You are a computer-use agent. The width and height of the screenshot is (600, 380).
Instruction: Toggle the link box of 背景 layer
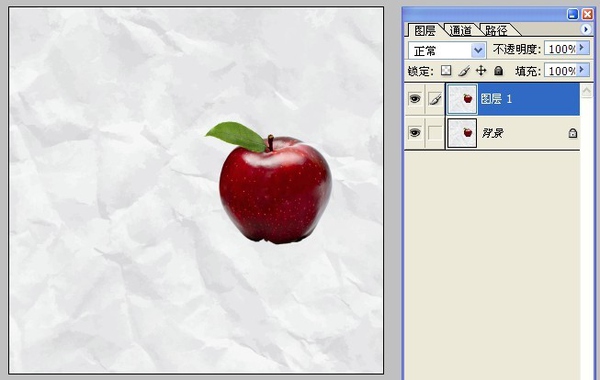pyautogui.click(x=435, y=133)
